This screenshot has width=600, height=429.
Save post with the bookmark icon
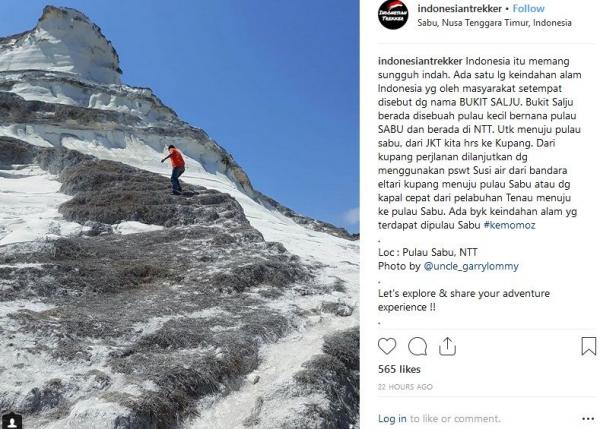click(589, 346)
